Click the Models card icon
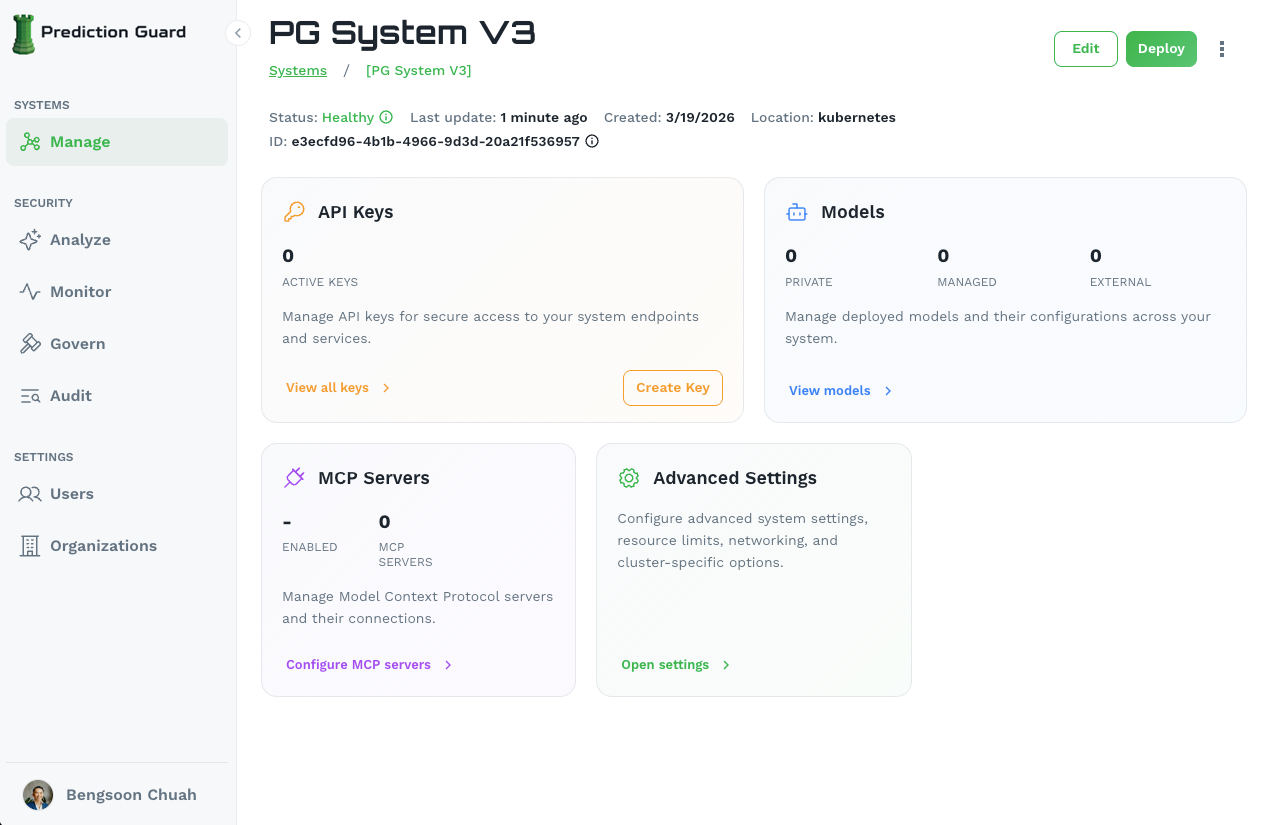 796,211
